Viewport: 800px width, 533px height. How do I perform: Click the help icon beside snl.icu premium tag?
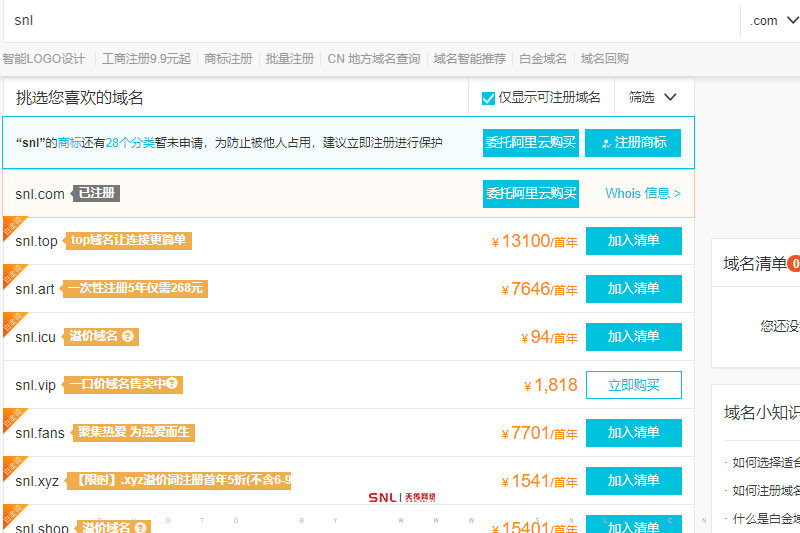click(128, 337)
